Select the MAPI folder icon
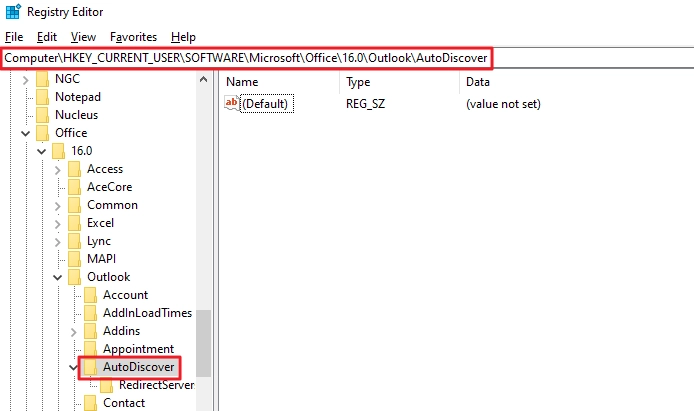694x411 pixels. click(x=74, y=259)
